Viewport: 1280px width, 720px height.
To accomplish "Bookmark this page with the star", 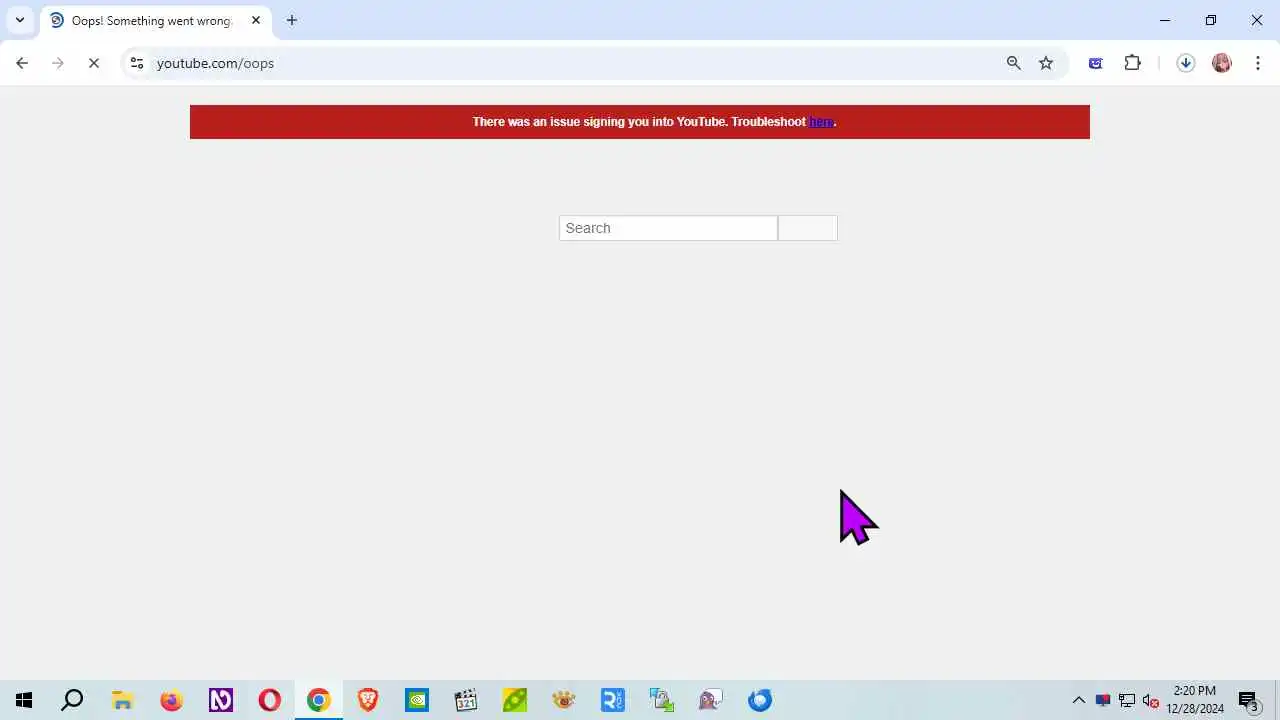I will [1046, 63].
